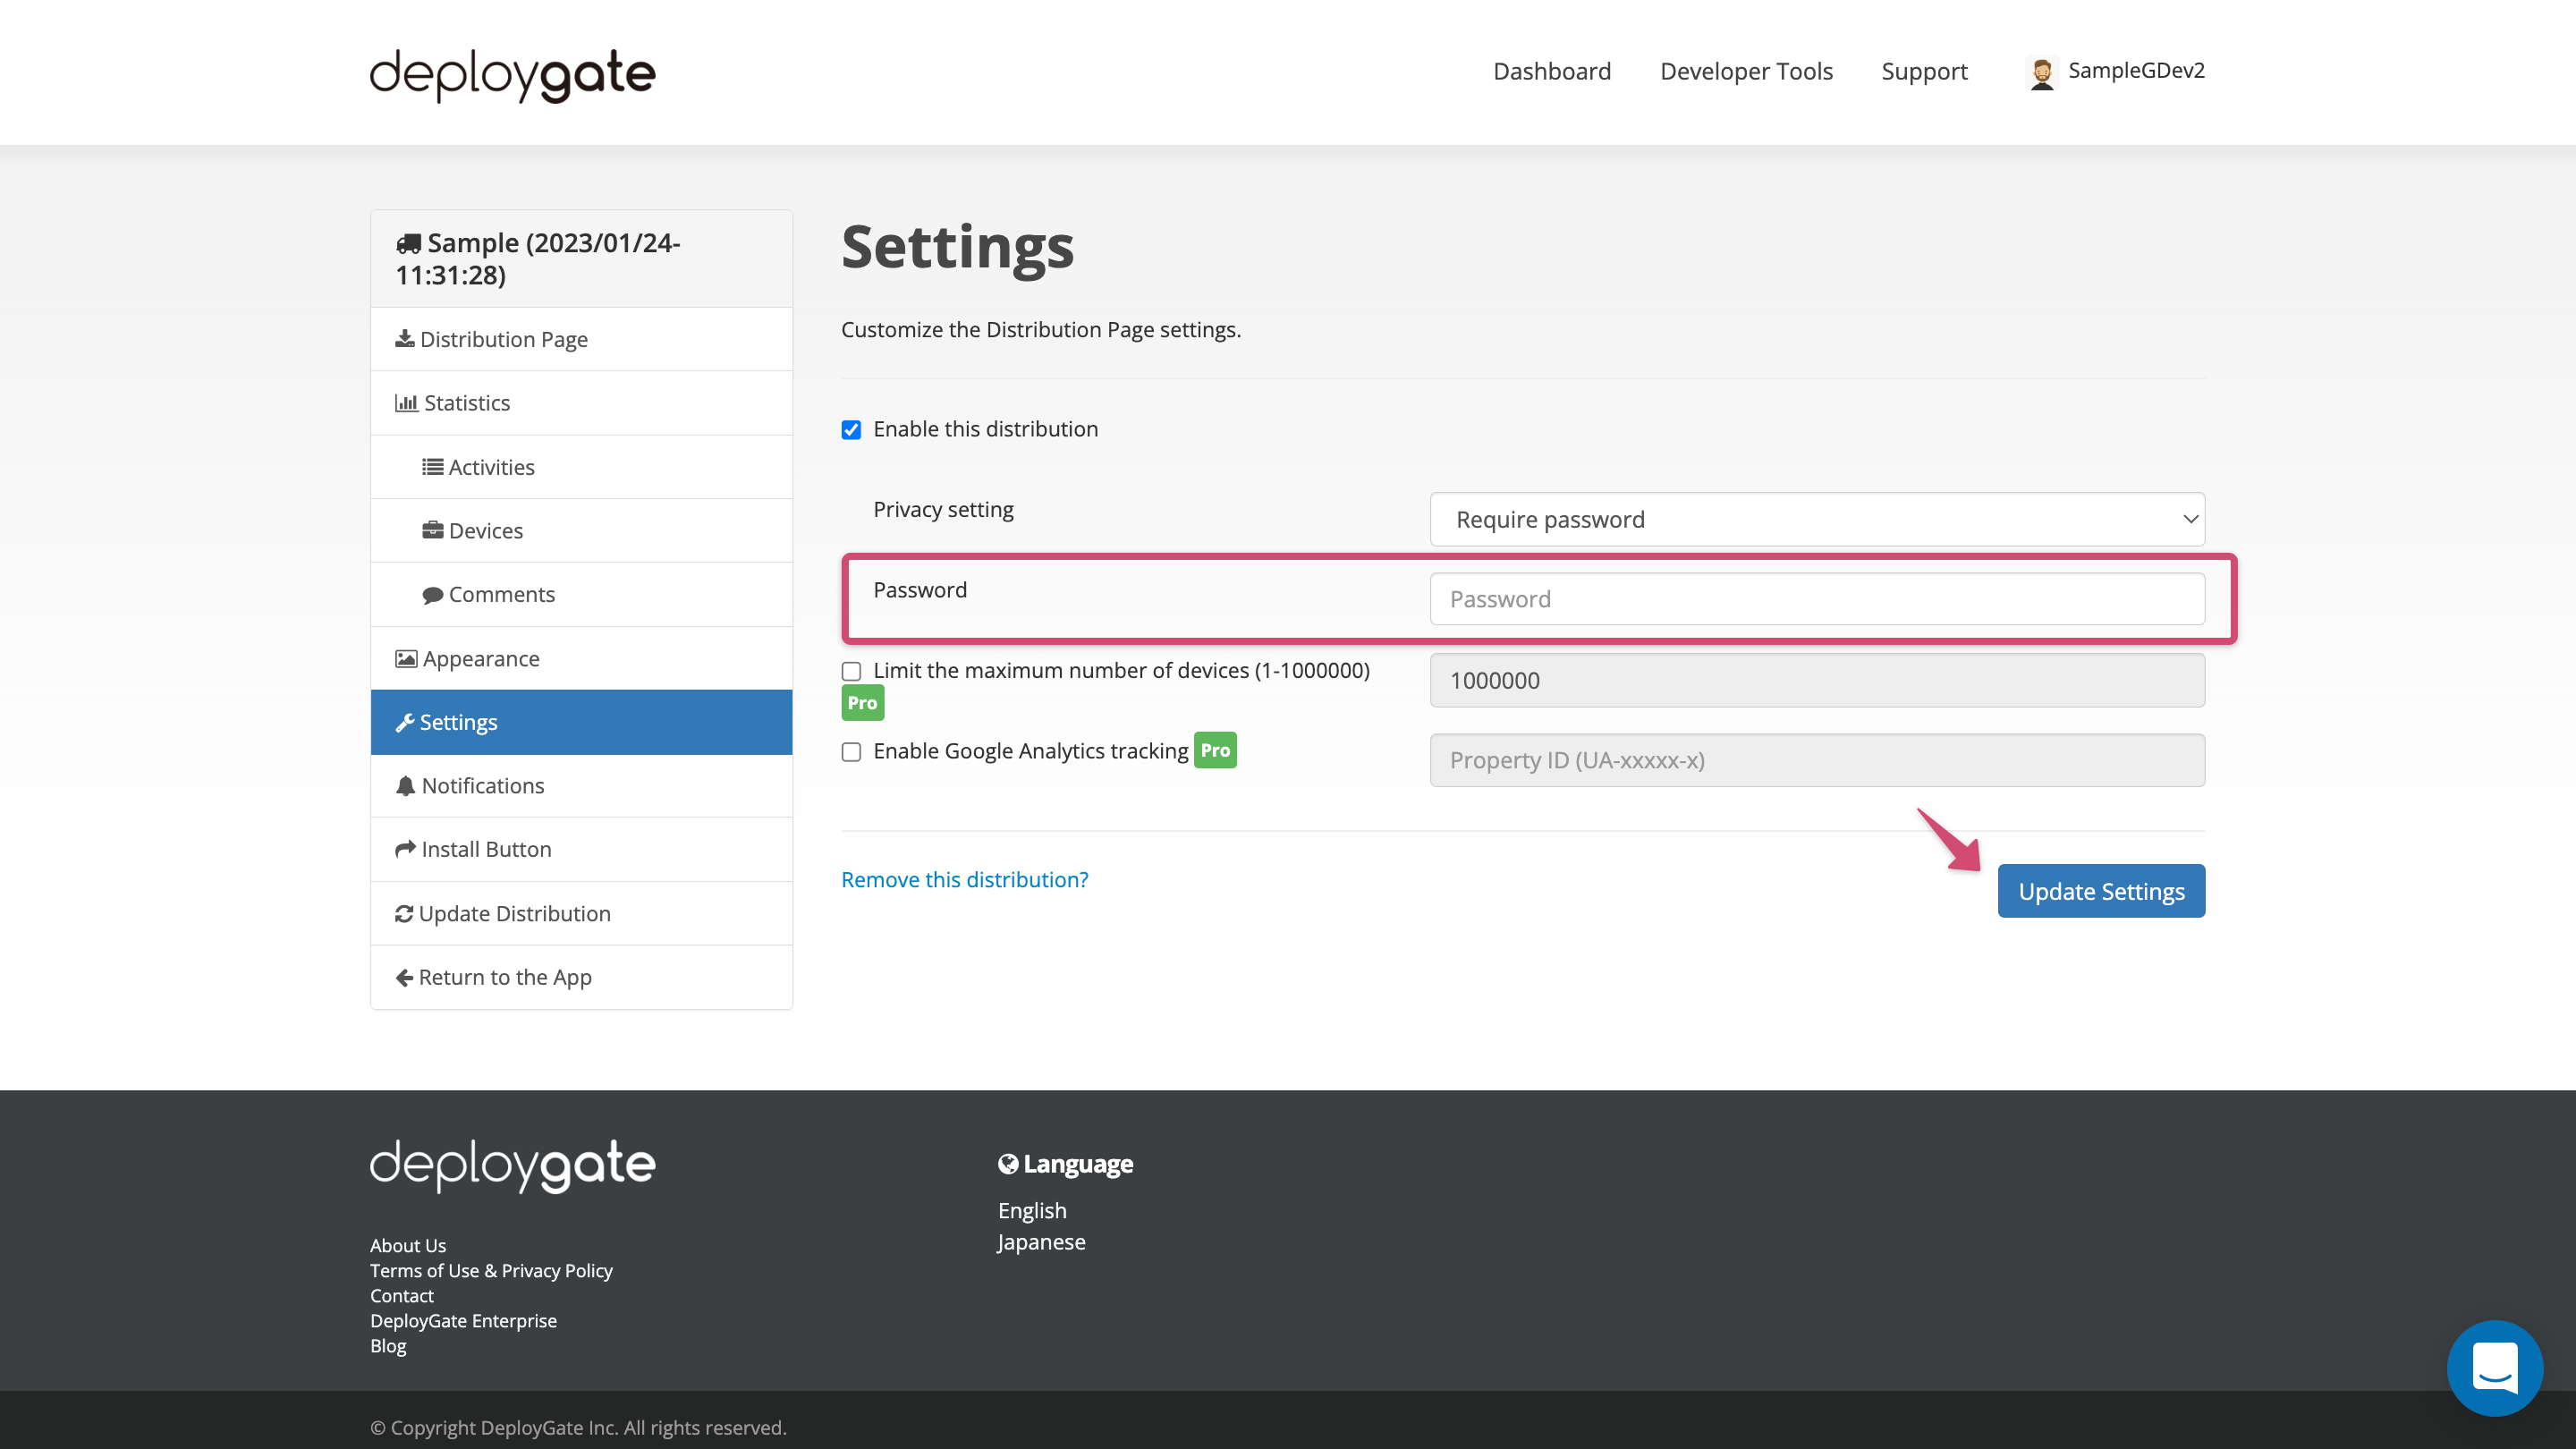Switch to the Settings sidebar tab
This screenshot has height=1449, width=2576.
[x=459, y=721]
